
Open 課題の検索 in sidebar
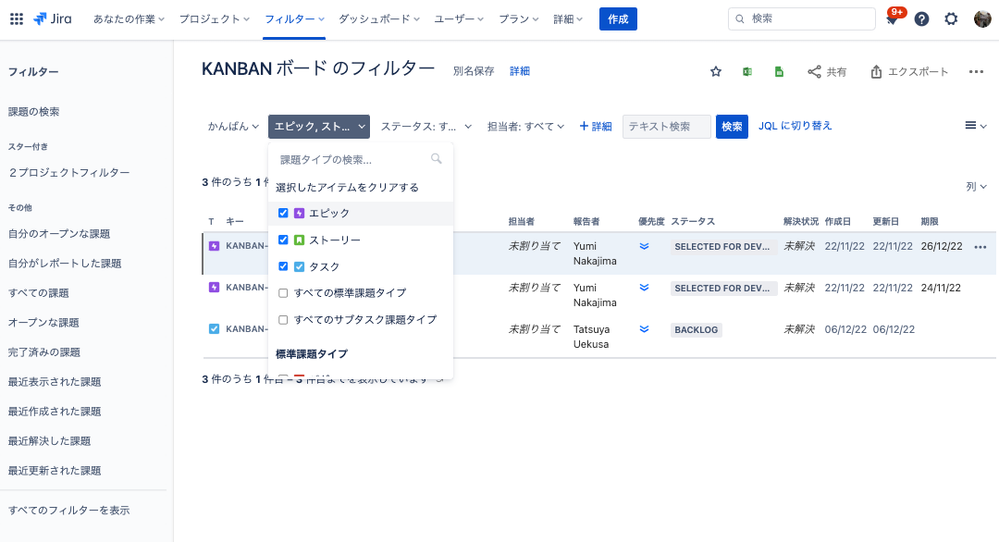pos(34,111)
